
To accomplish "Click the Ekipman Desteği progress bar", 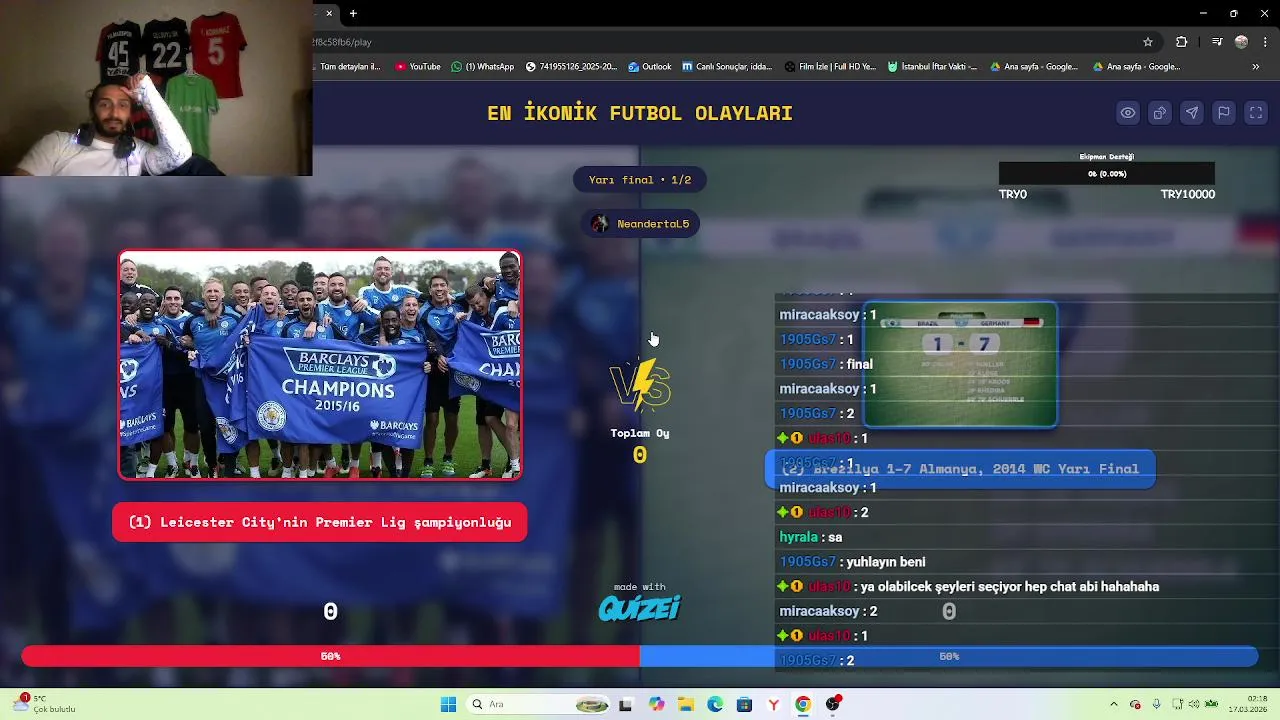I will point(1107,174).
